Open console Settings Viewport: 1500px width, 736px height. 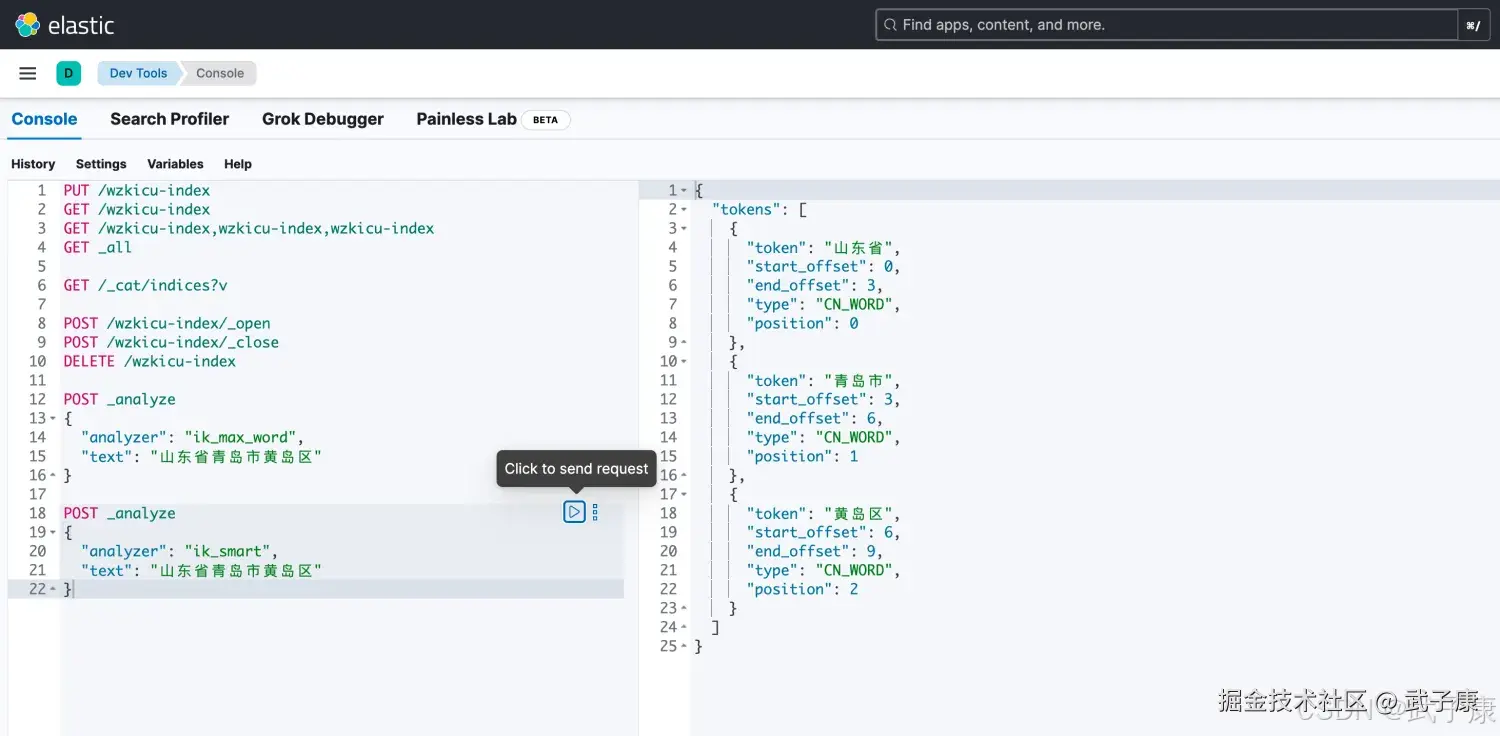point(101,164)
